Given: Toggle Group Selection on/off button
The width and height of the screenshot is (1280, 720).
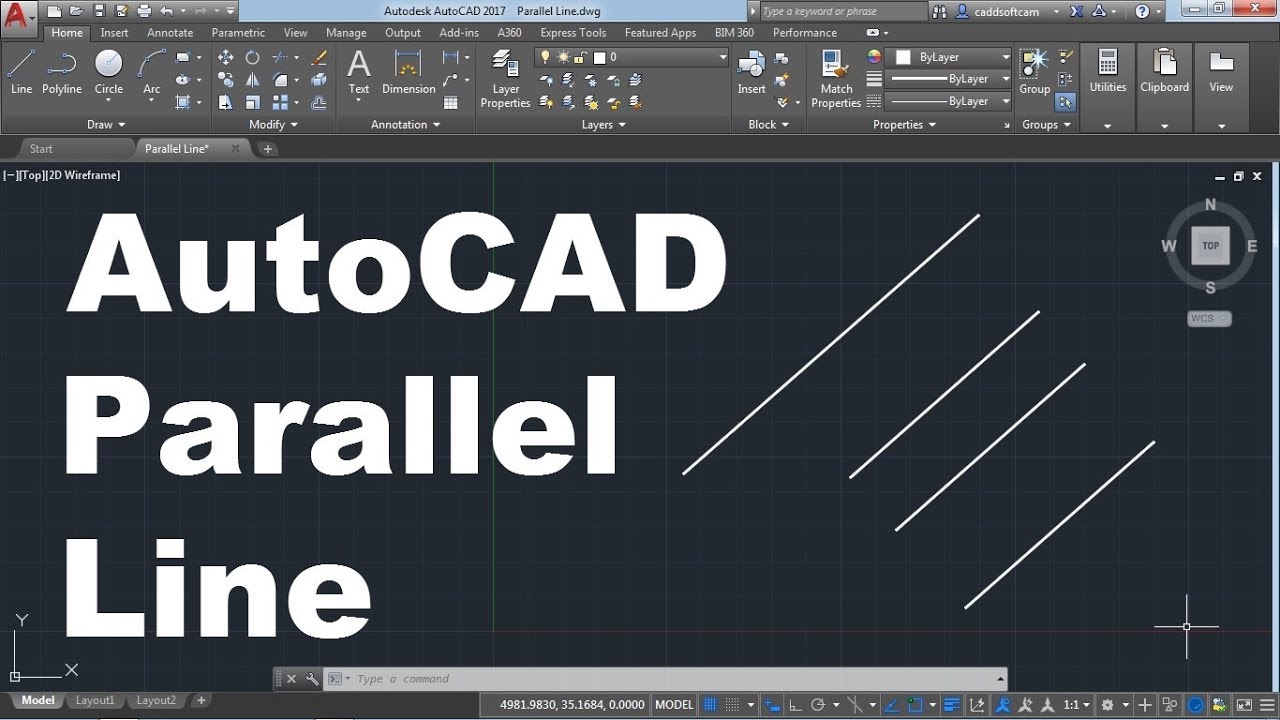Looking at the screenshot, I should 1065,102.
